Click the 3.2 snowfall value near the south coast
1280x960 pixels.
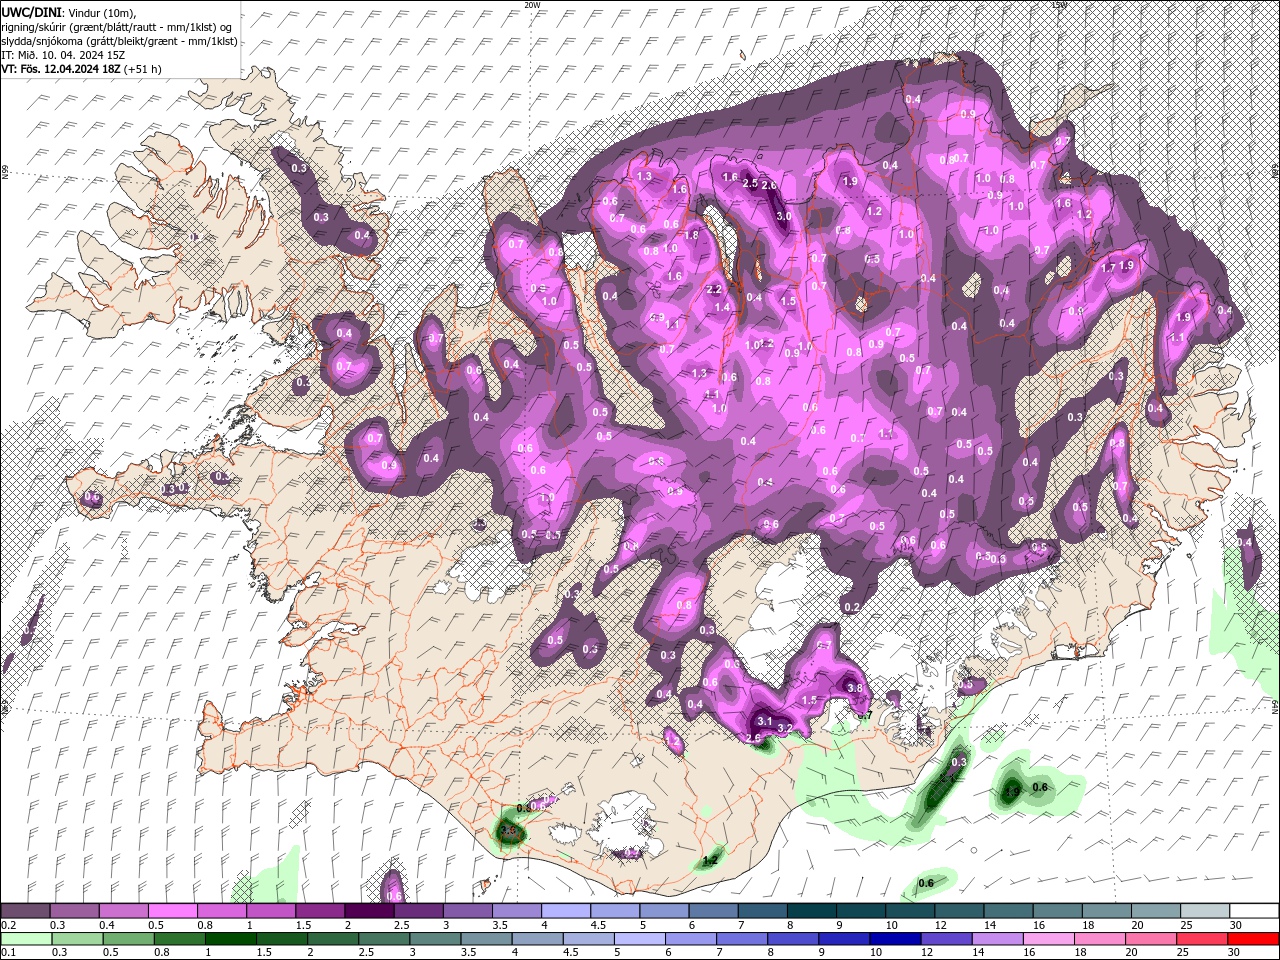[785, 728]
